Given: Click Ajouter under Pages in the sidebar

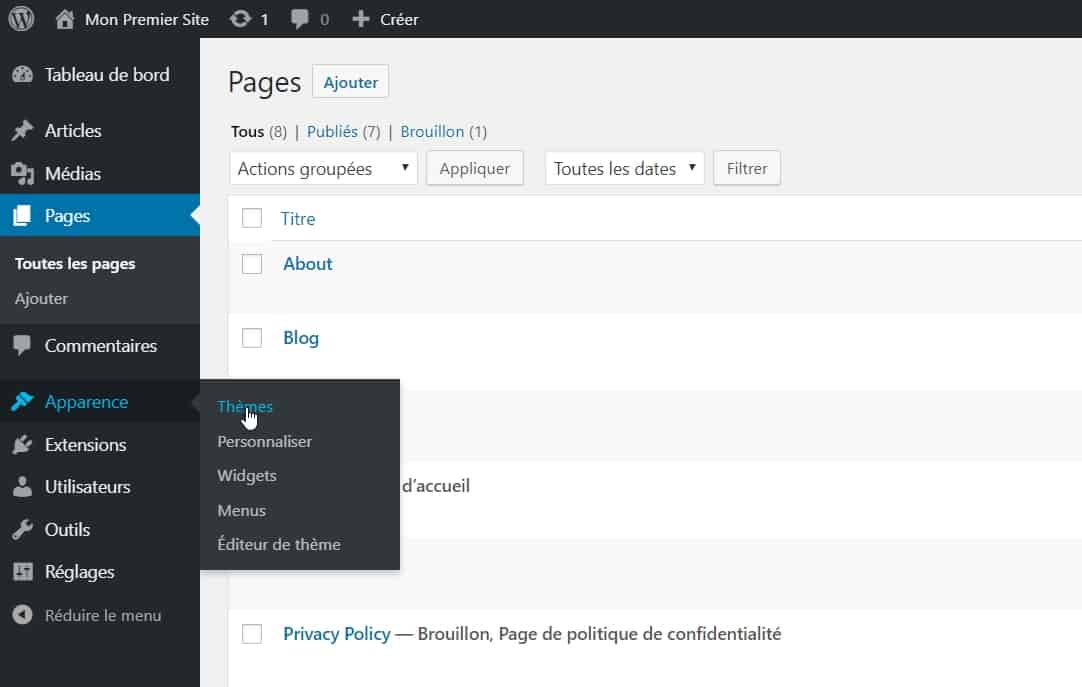Looking at the screenshot, I should (x=41, y=299).
